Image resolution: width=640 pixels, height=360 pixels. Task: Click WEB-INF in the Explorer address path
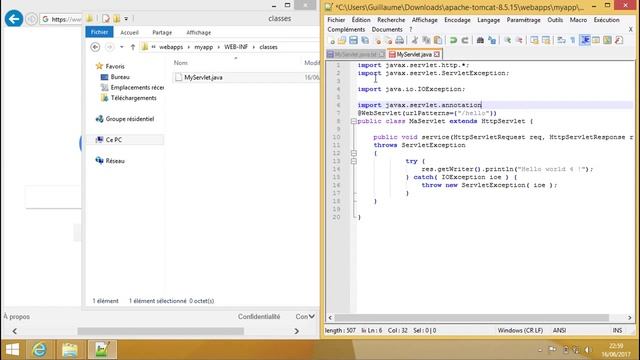(x=236, y=47)
